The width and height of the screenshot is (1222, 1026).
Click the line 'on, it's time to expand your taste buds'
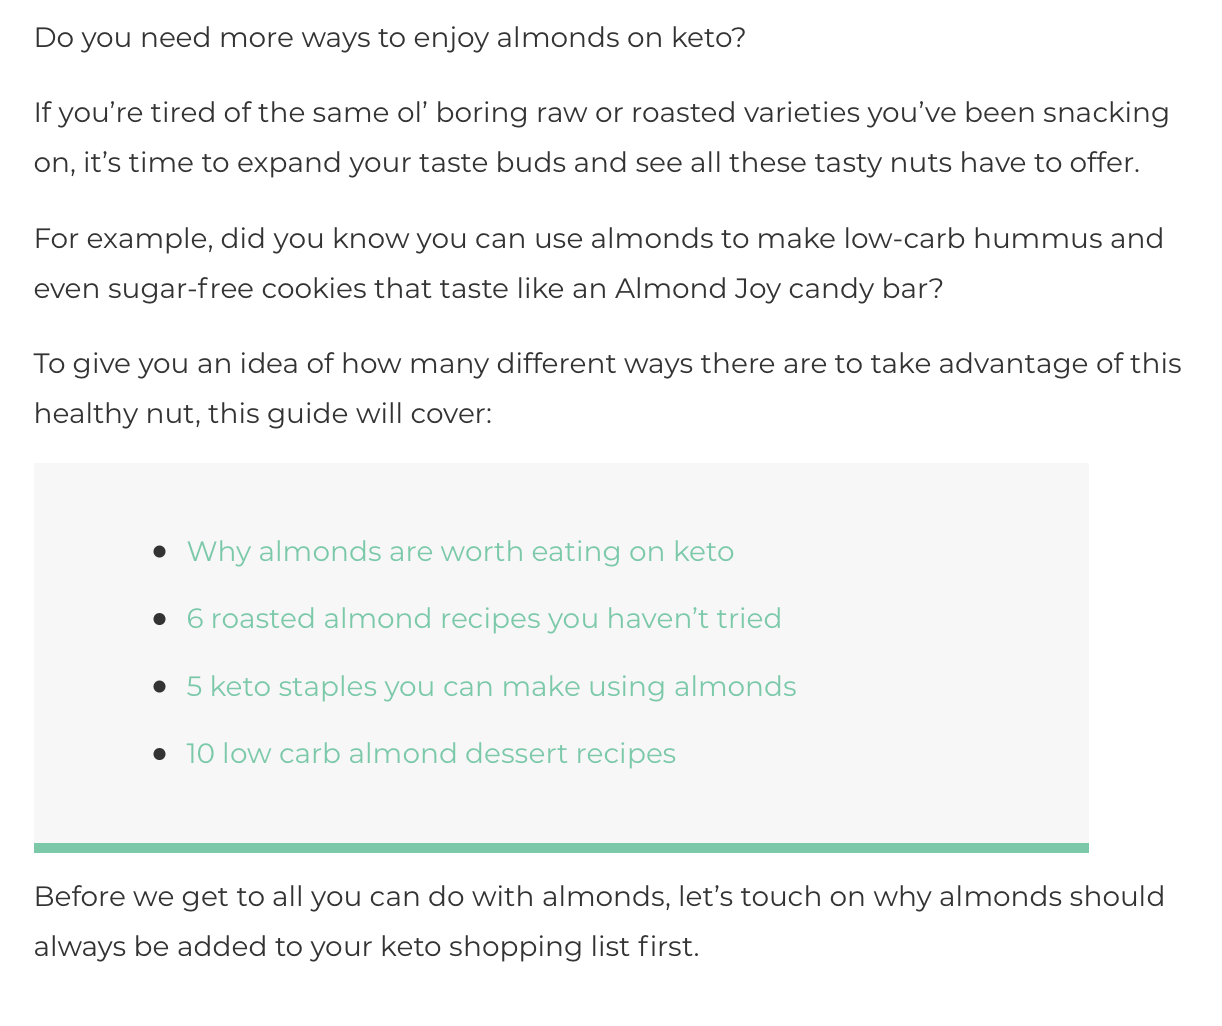[587, 163]
